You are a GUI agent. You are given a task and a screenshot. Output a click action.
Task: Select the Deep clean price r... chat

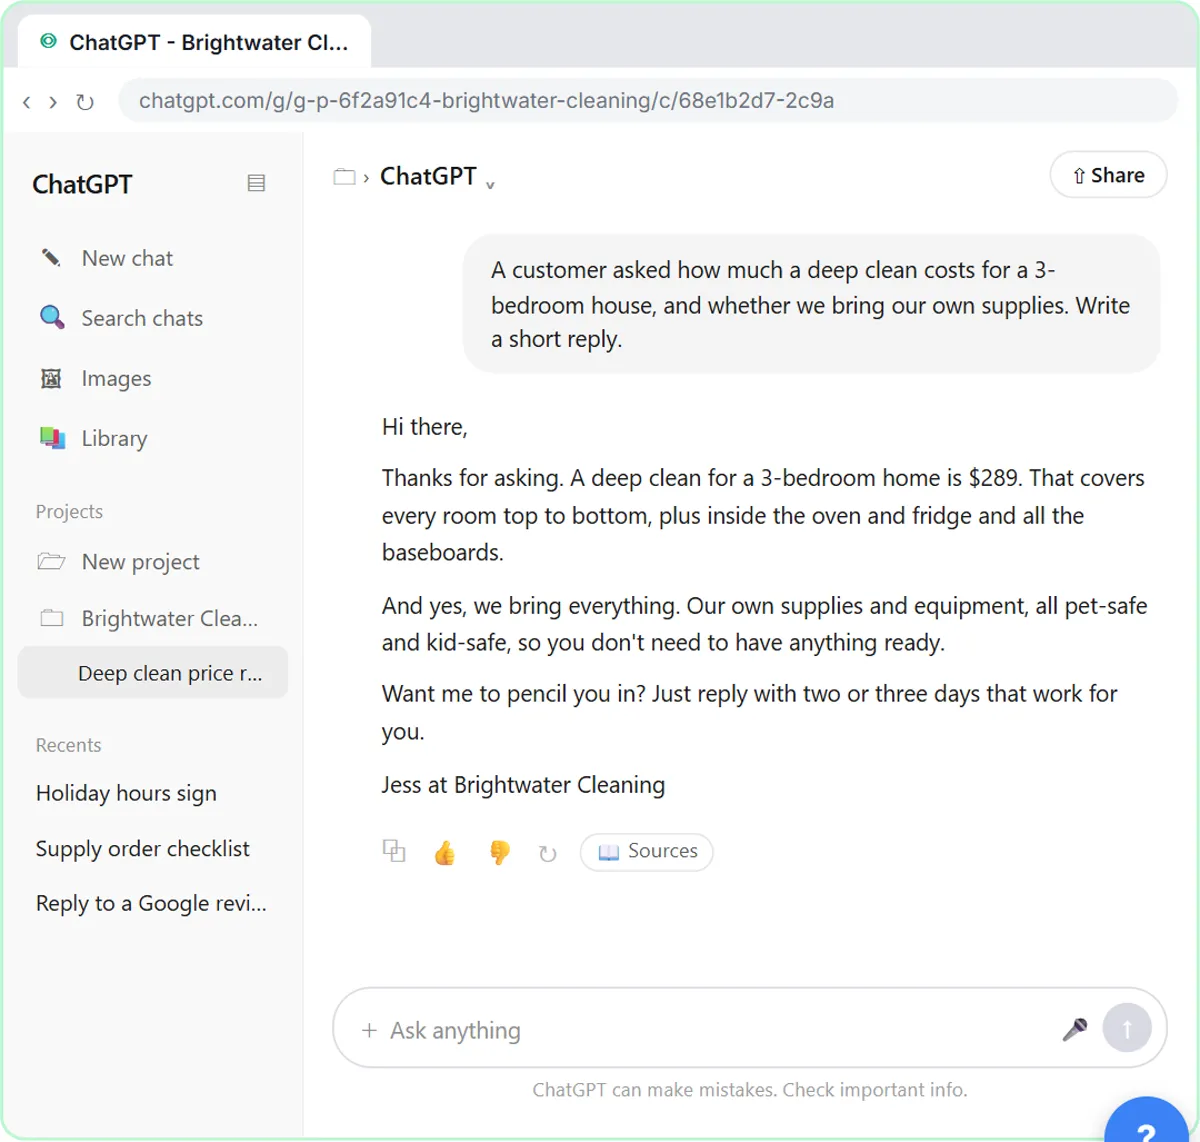[x=153, y=673]
